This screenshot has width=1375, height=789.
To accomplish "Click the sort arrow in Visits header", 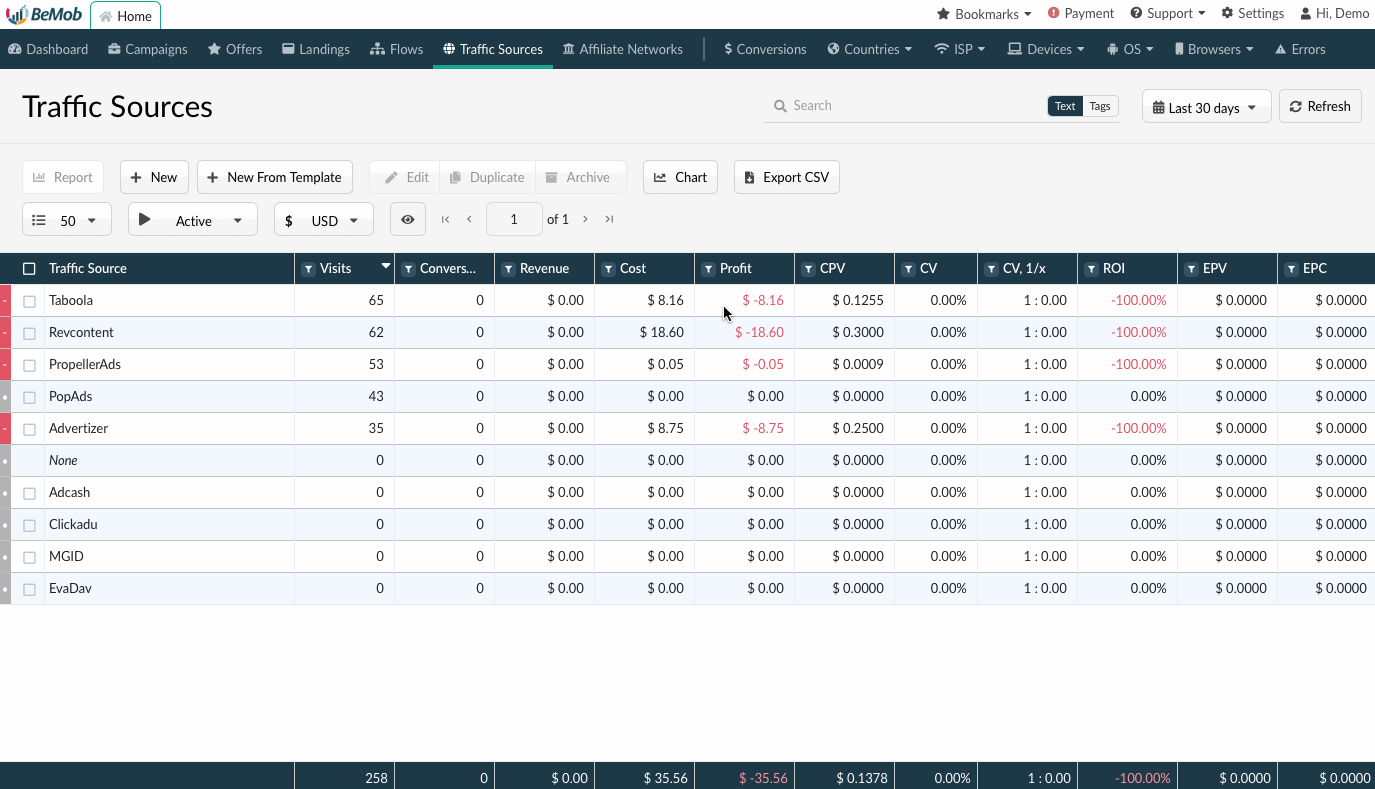I will click(x=386, y=266).
